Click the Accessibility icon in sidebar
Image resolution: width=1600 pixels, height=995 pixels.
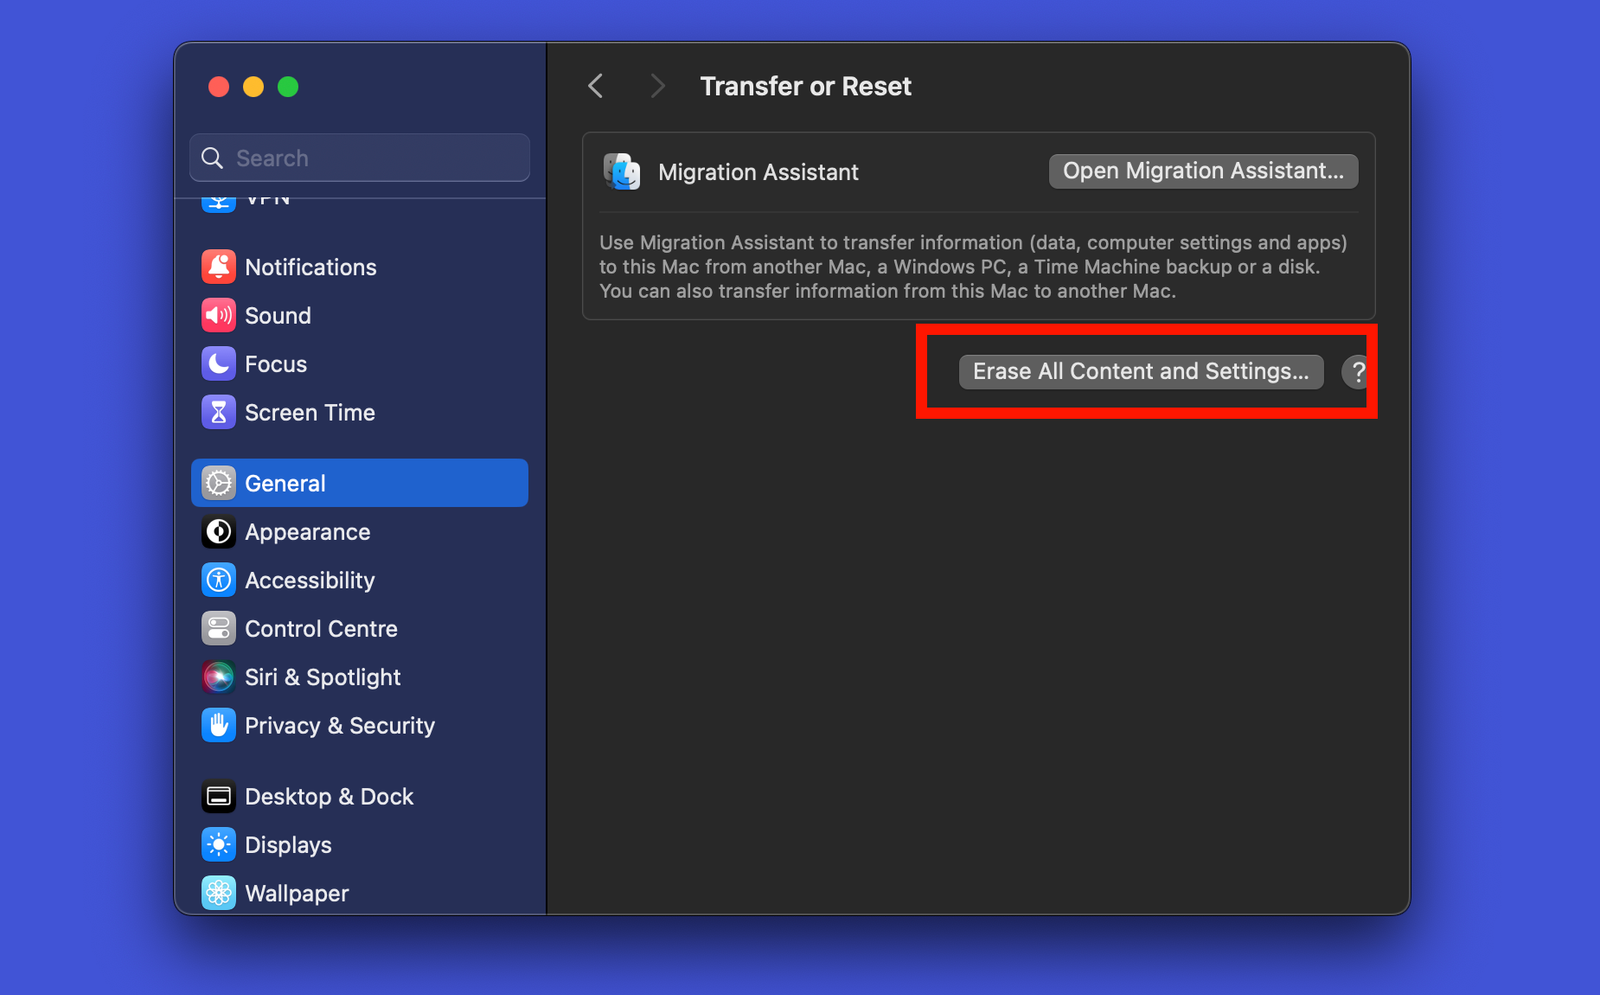click(x=218, y=580)
